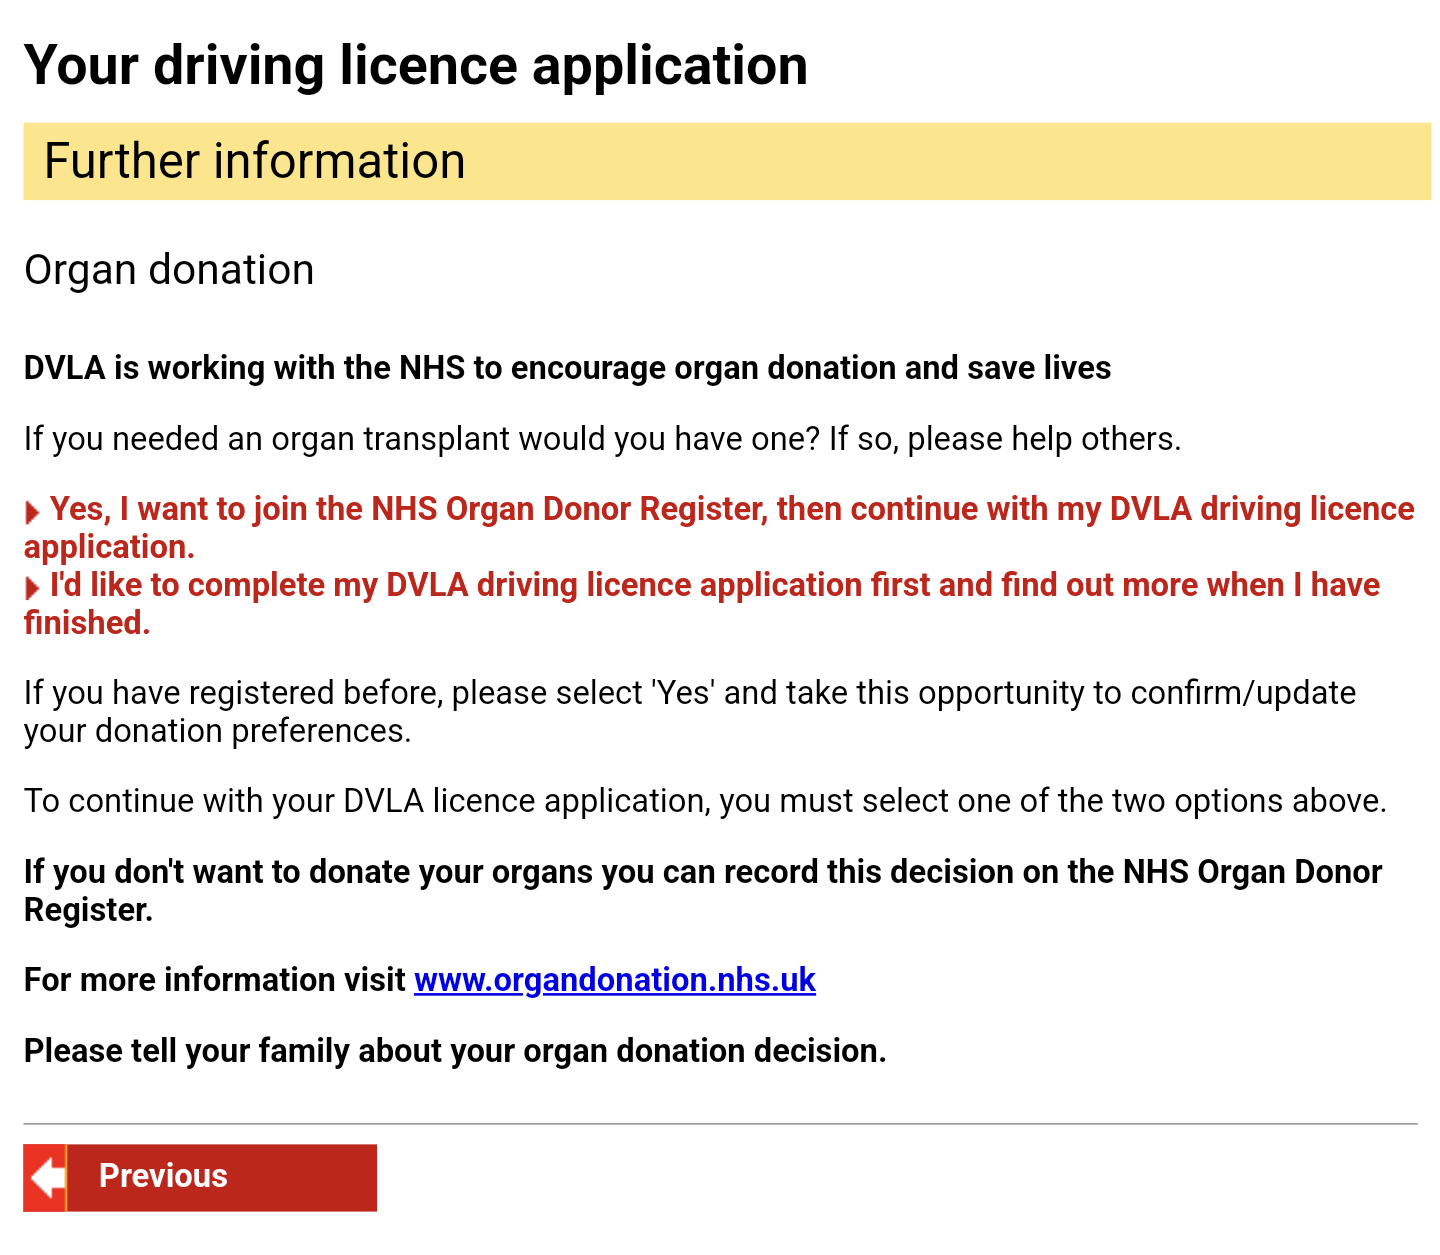Click the red word "application." ending the Yes option
This screenshot has height=1255, width=1440.
click(109, 547)
